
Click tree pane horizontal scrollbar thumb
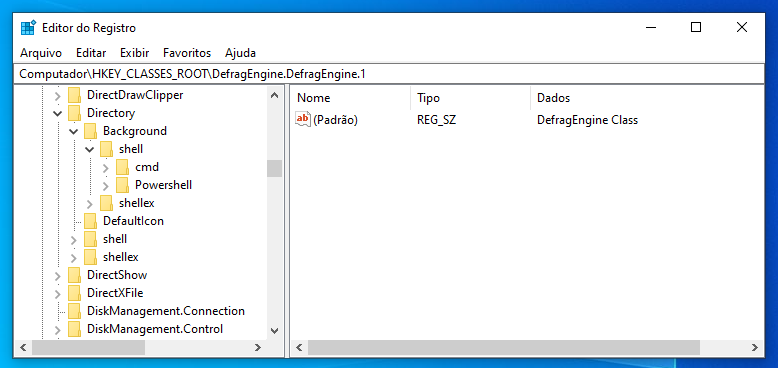coord(89,348)
